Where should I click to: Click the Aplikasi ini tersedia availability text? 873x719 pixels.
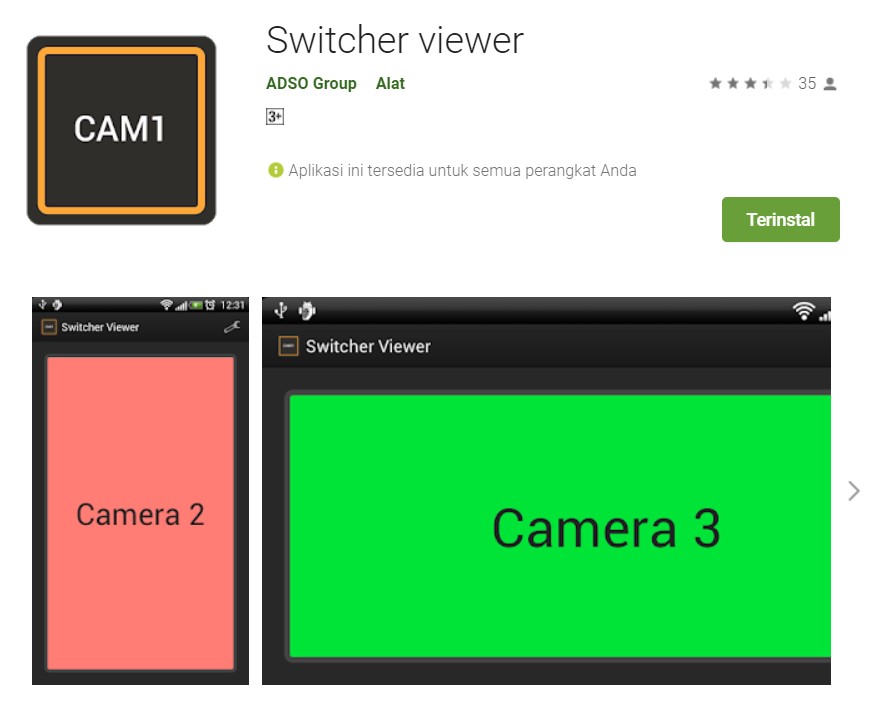[x=462, y=170]
